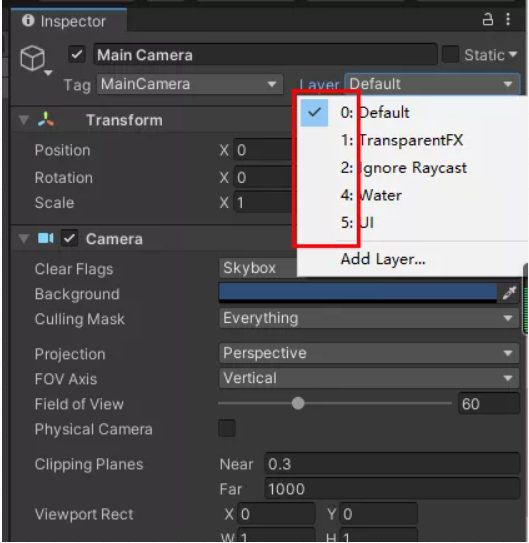Enable the Static checkbox
This screenshot has width=529, height=543.
click(451, 55)
